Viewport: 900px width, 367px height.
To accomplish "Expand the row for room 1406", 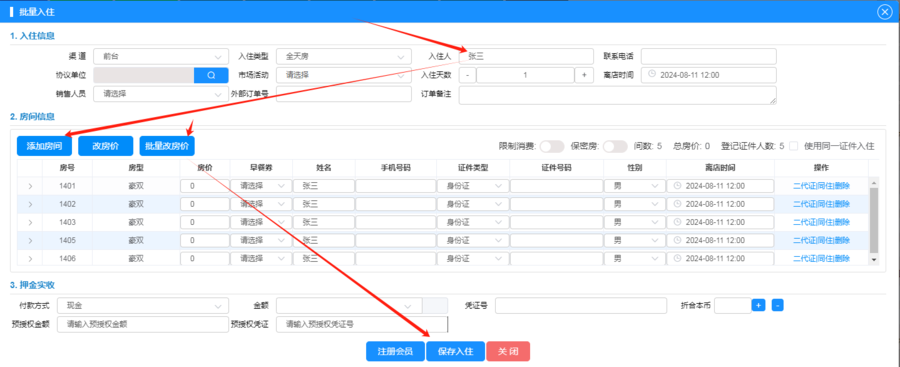I will tap(30, 258).
